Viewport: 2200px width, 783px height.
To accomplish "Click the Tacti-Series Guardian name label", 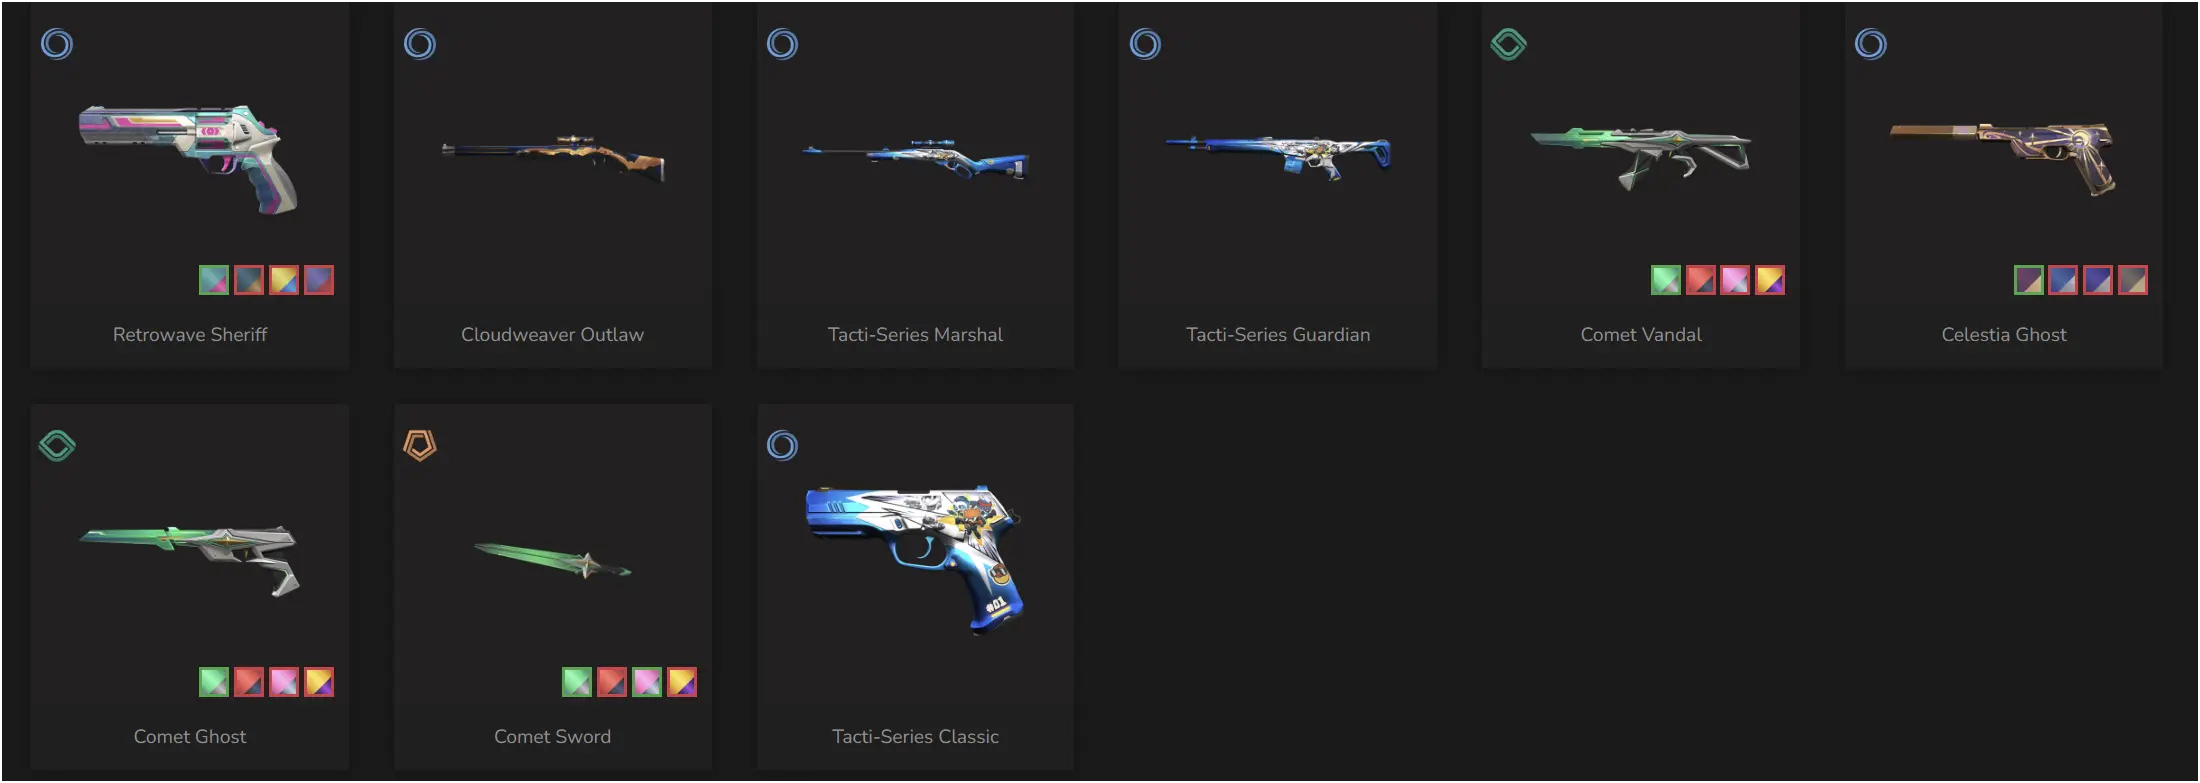I will point(1278,335).
